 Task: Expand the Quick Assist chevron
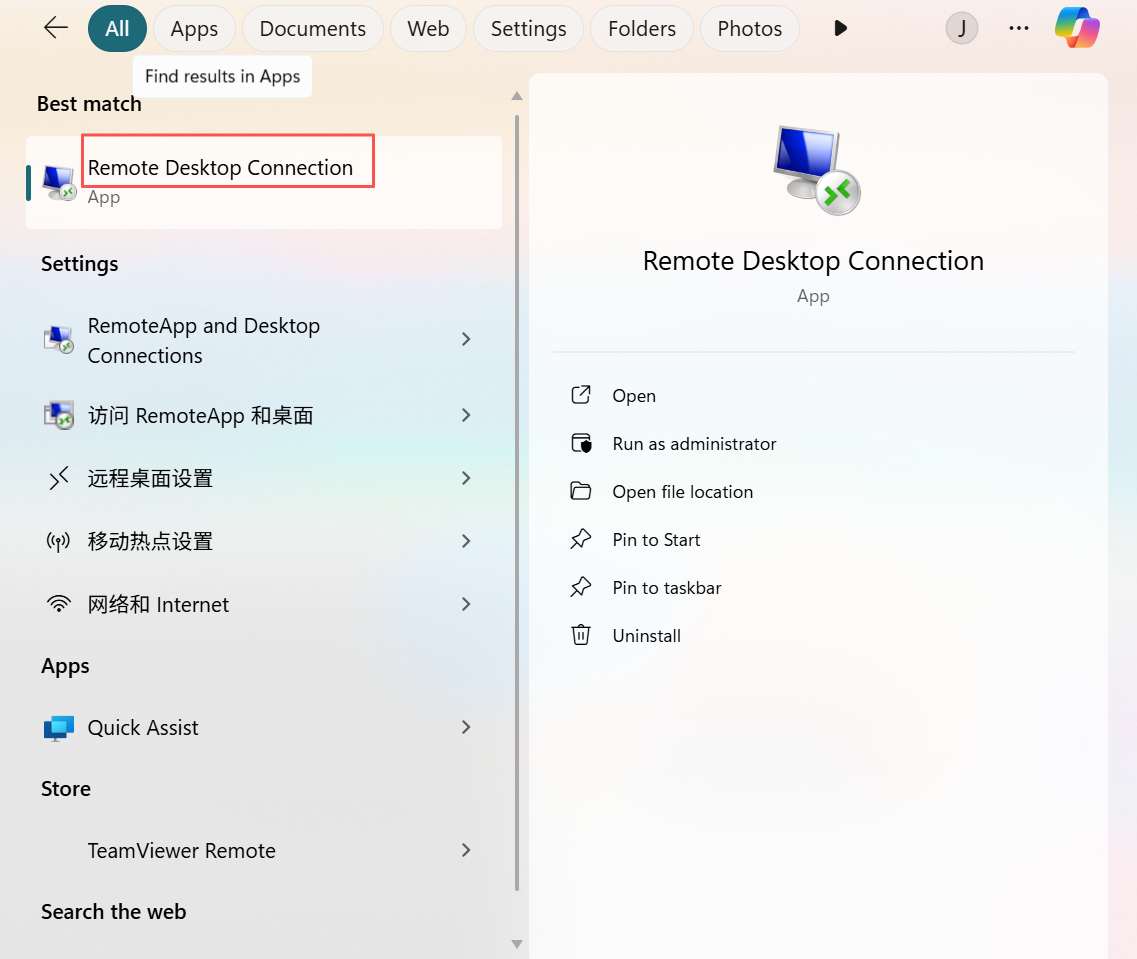click(466, 727)
